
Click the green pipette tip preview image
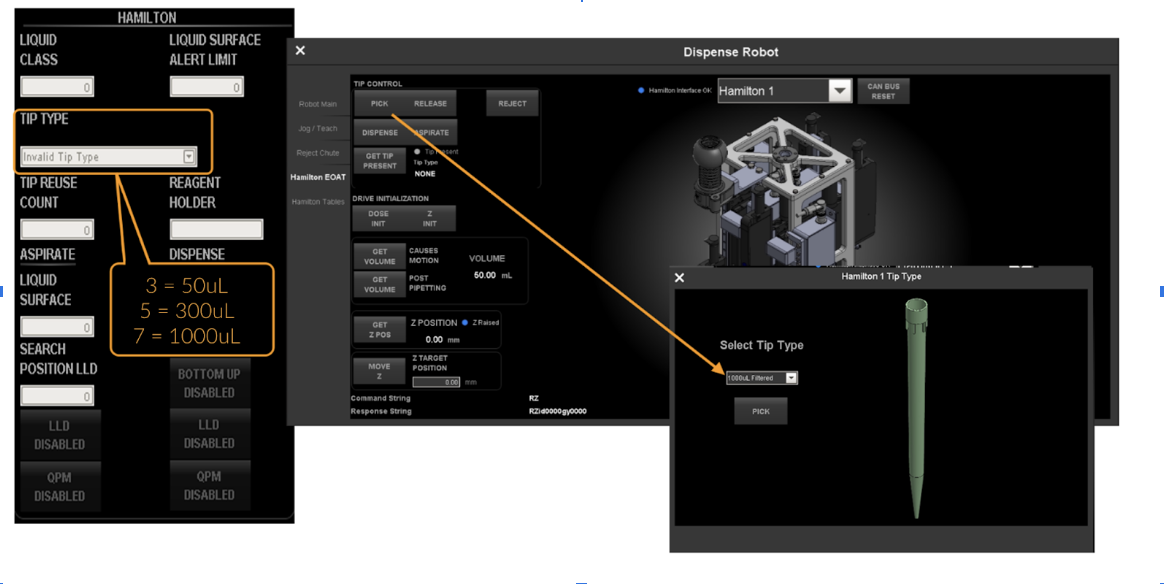(x=916, y=408)
